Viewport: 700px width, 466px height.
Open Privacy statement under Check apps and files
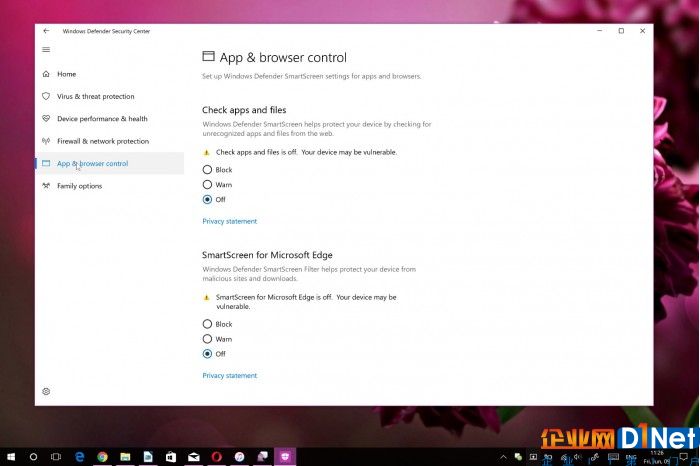tap(229, 221)
